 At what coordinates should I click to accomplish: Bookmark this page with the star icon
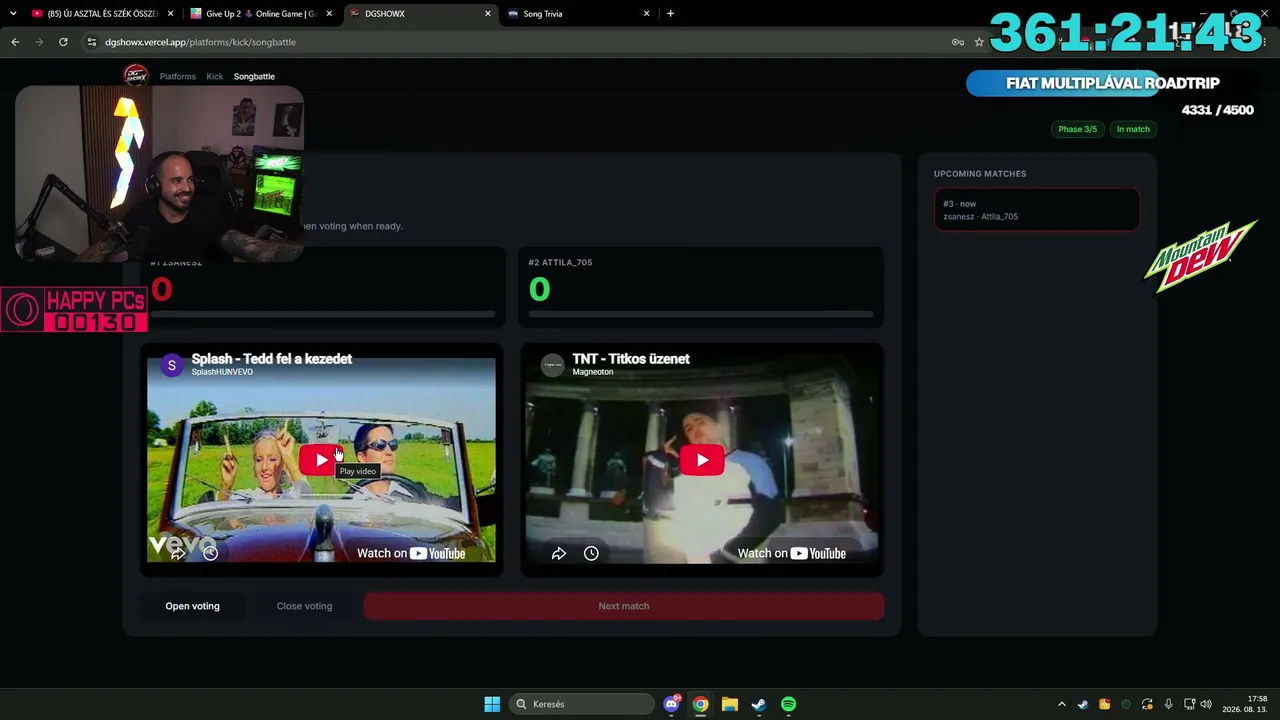click(979, 42)
